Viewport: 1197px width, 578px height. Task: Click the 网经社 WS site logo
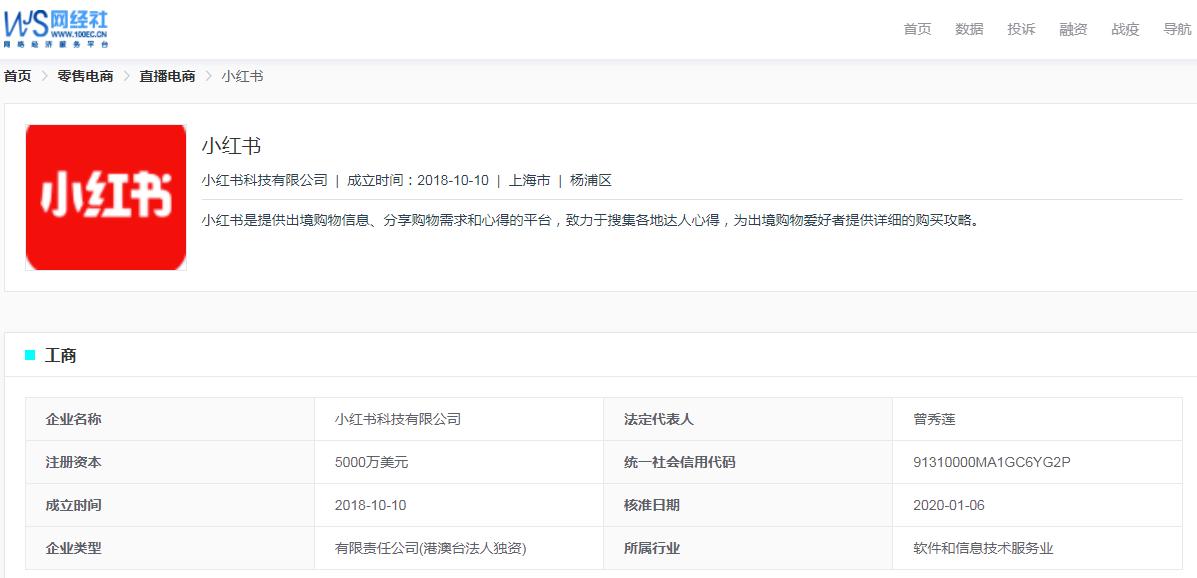click(x=57, y=26)
